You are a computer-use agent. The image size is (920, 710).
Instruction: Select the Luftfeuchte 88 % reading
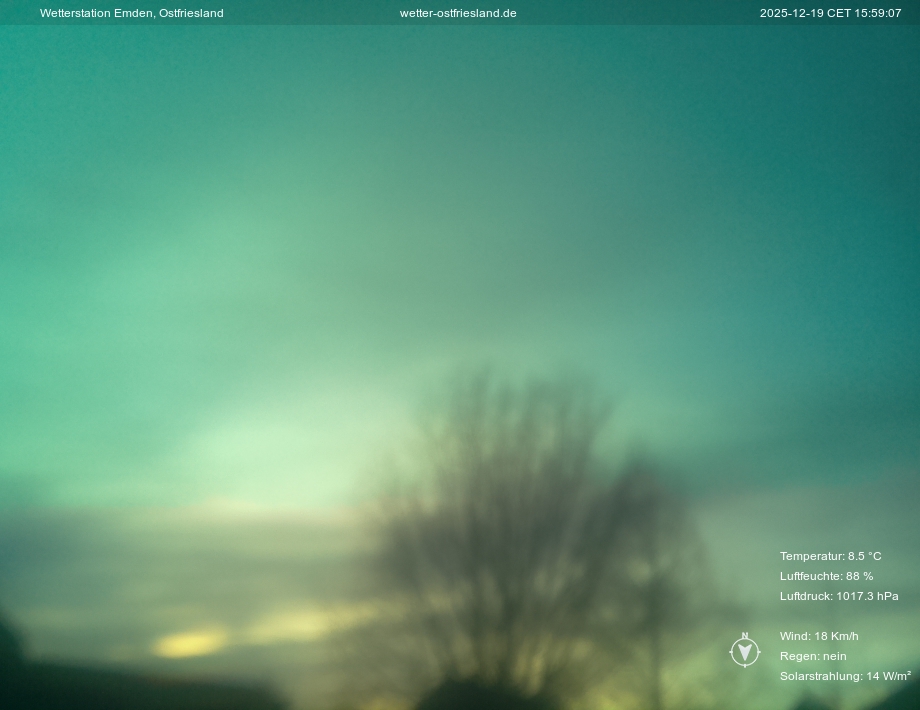coord(826,576)
